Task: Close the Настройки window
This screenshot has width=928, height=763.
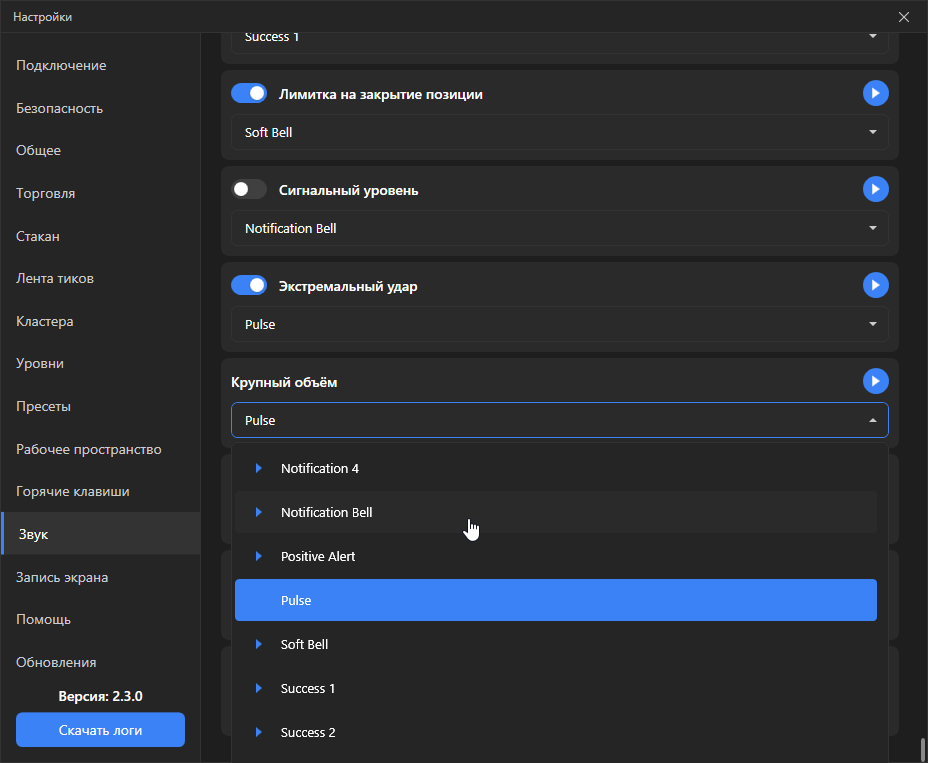Action: (904, 17)
